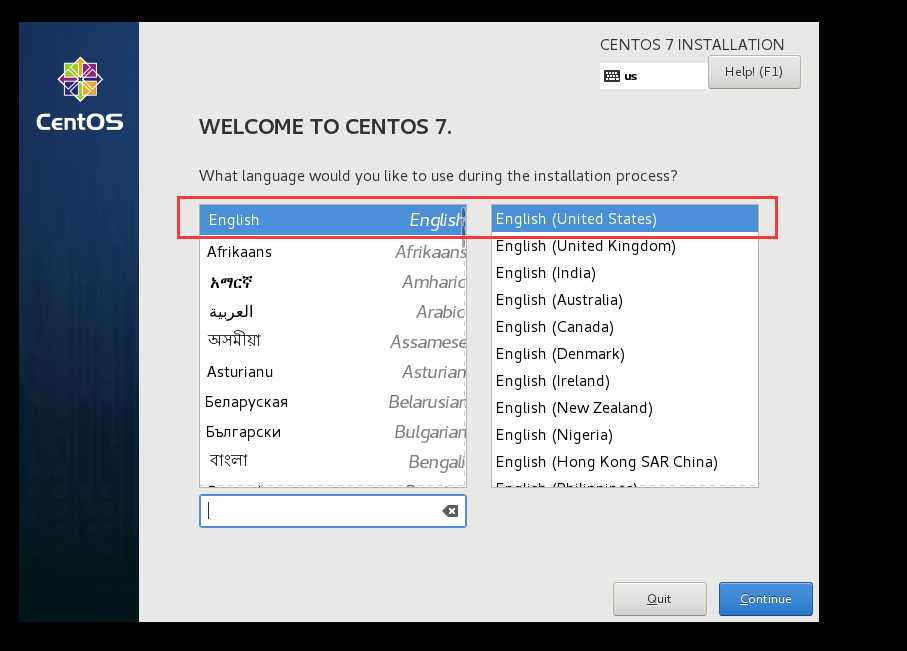Choose English (India) locale

(x=625, y=273)
